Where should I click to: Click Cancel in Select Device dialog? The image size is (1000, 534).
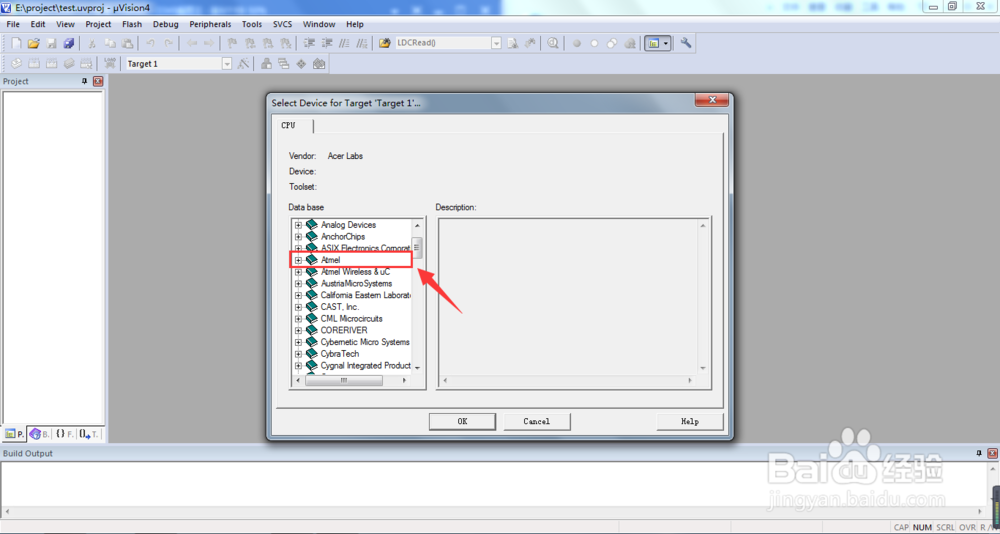coord(537,421)
